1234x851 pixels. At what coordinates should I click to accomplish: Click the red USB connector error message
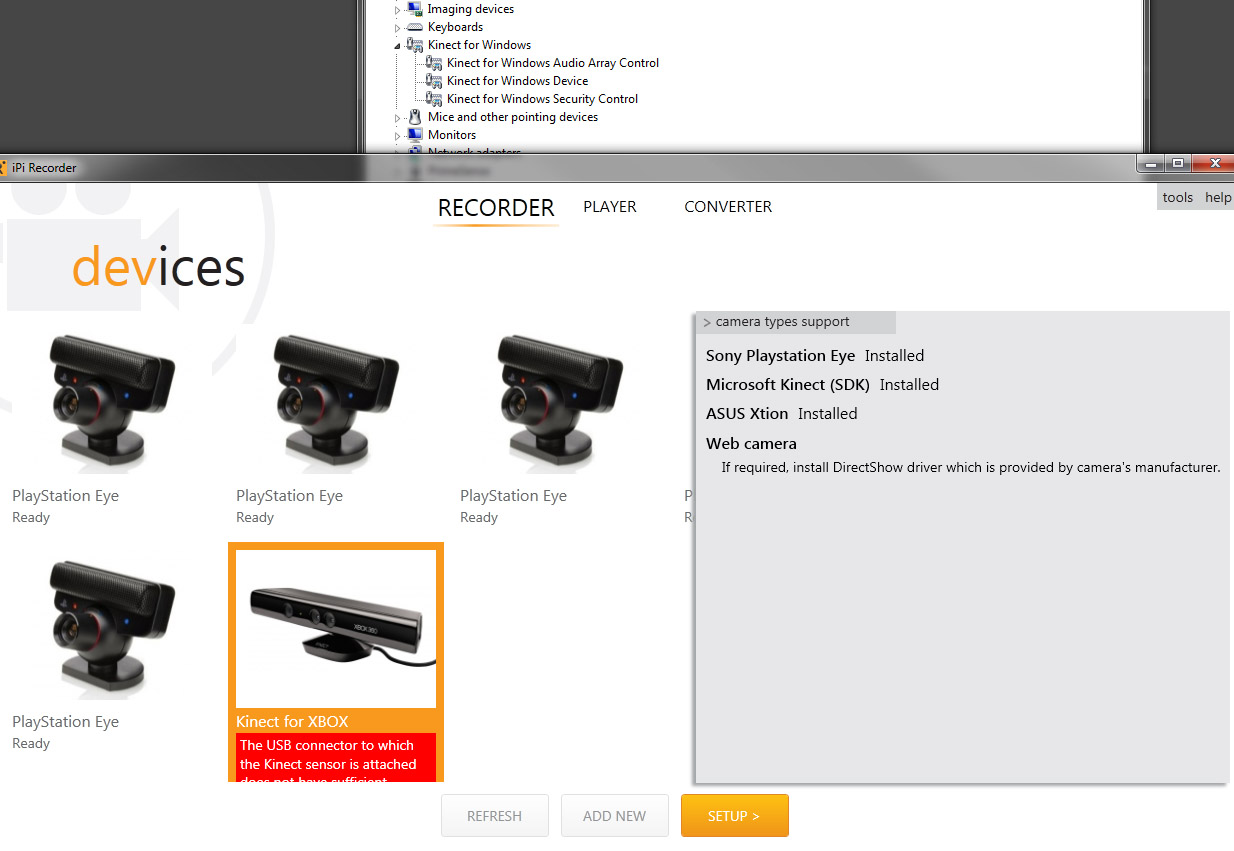pos(336,757)
